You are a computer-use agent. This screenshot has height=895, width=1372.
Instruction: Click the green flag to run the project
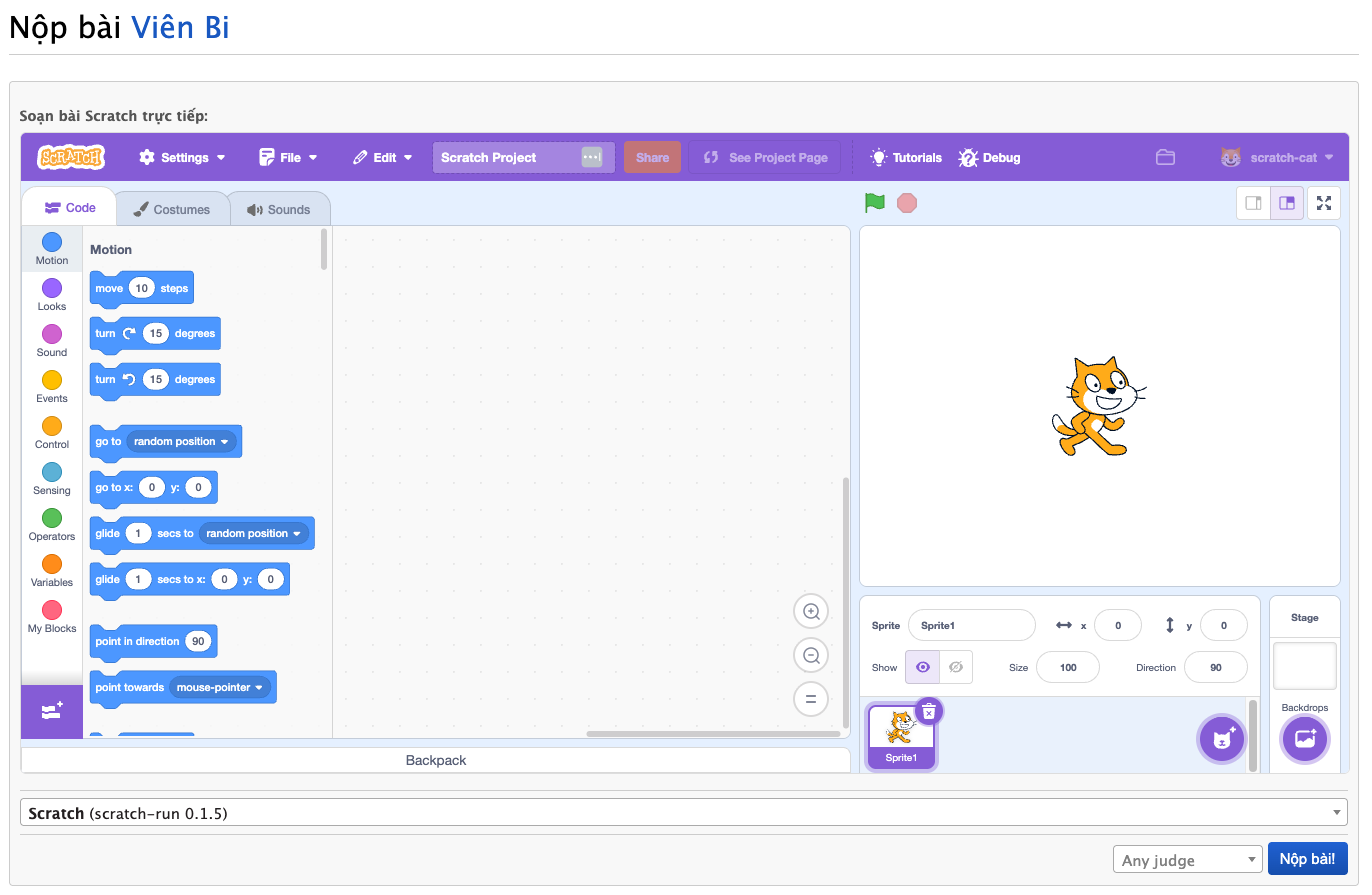pyautogui.click(x=875, y=203)
